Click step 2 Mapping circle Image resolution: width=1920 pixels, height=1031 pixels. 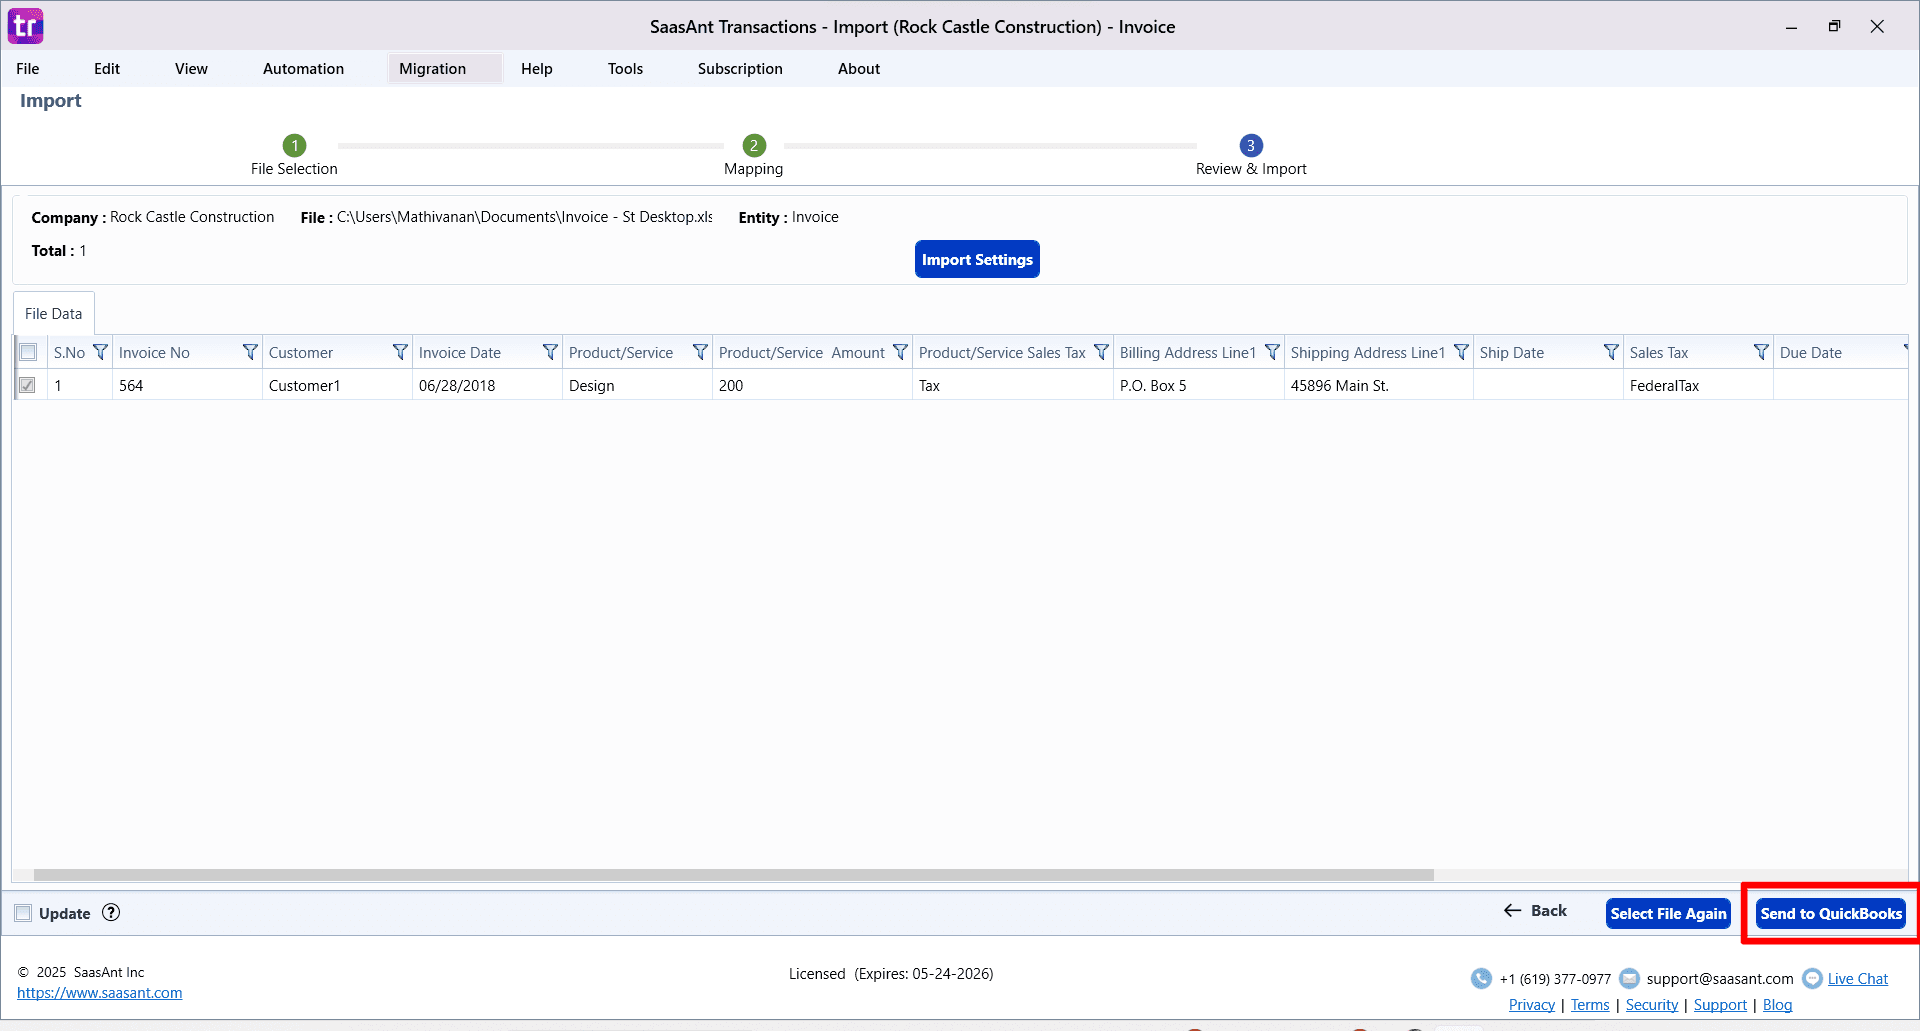click(x=754, y=145)
